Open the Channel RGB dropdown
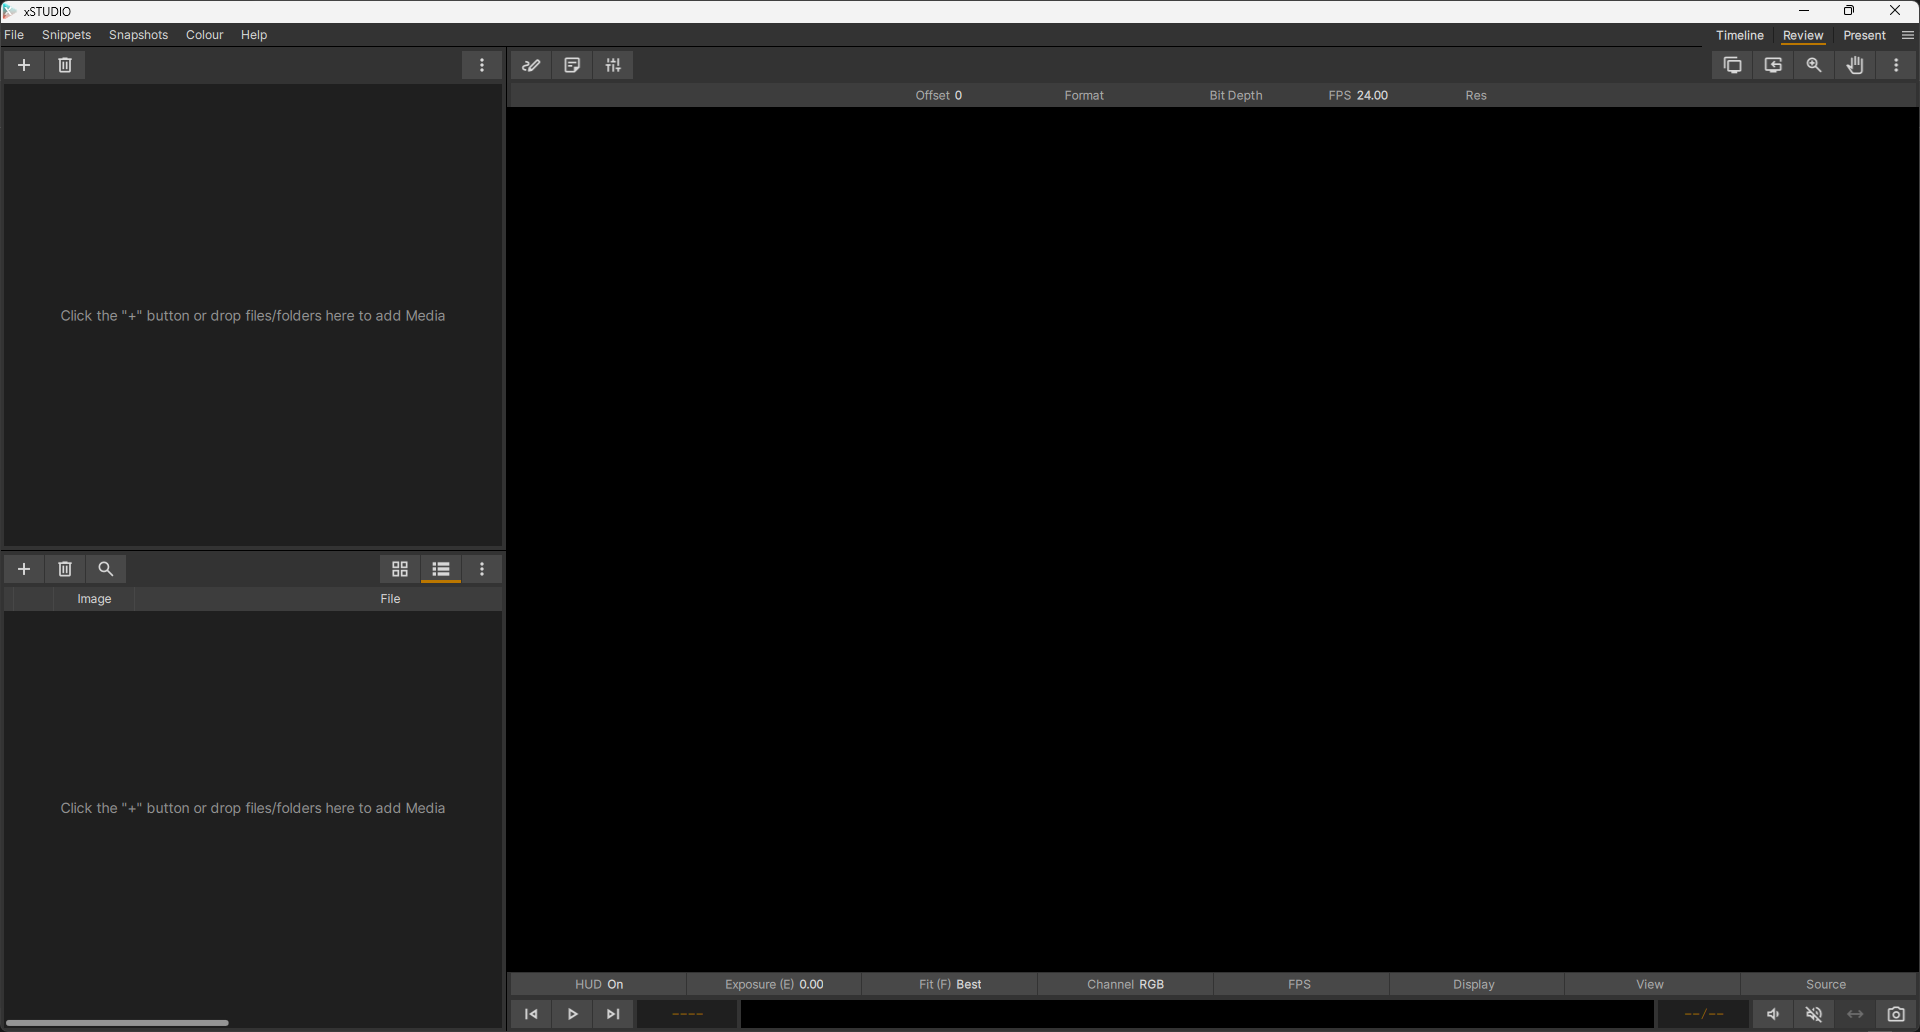The image size is (1920, 1032). 1126,985
